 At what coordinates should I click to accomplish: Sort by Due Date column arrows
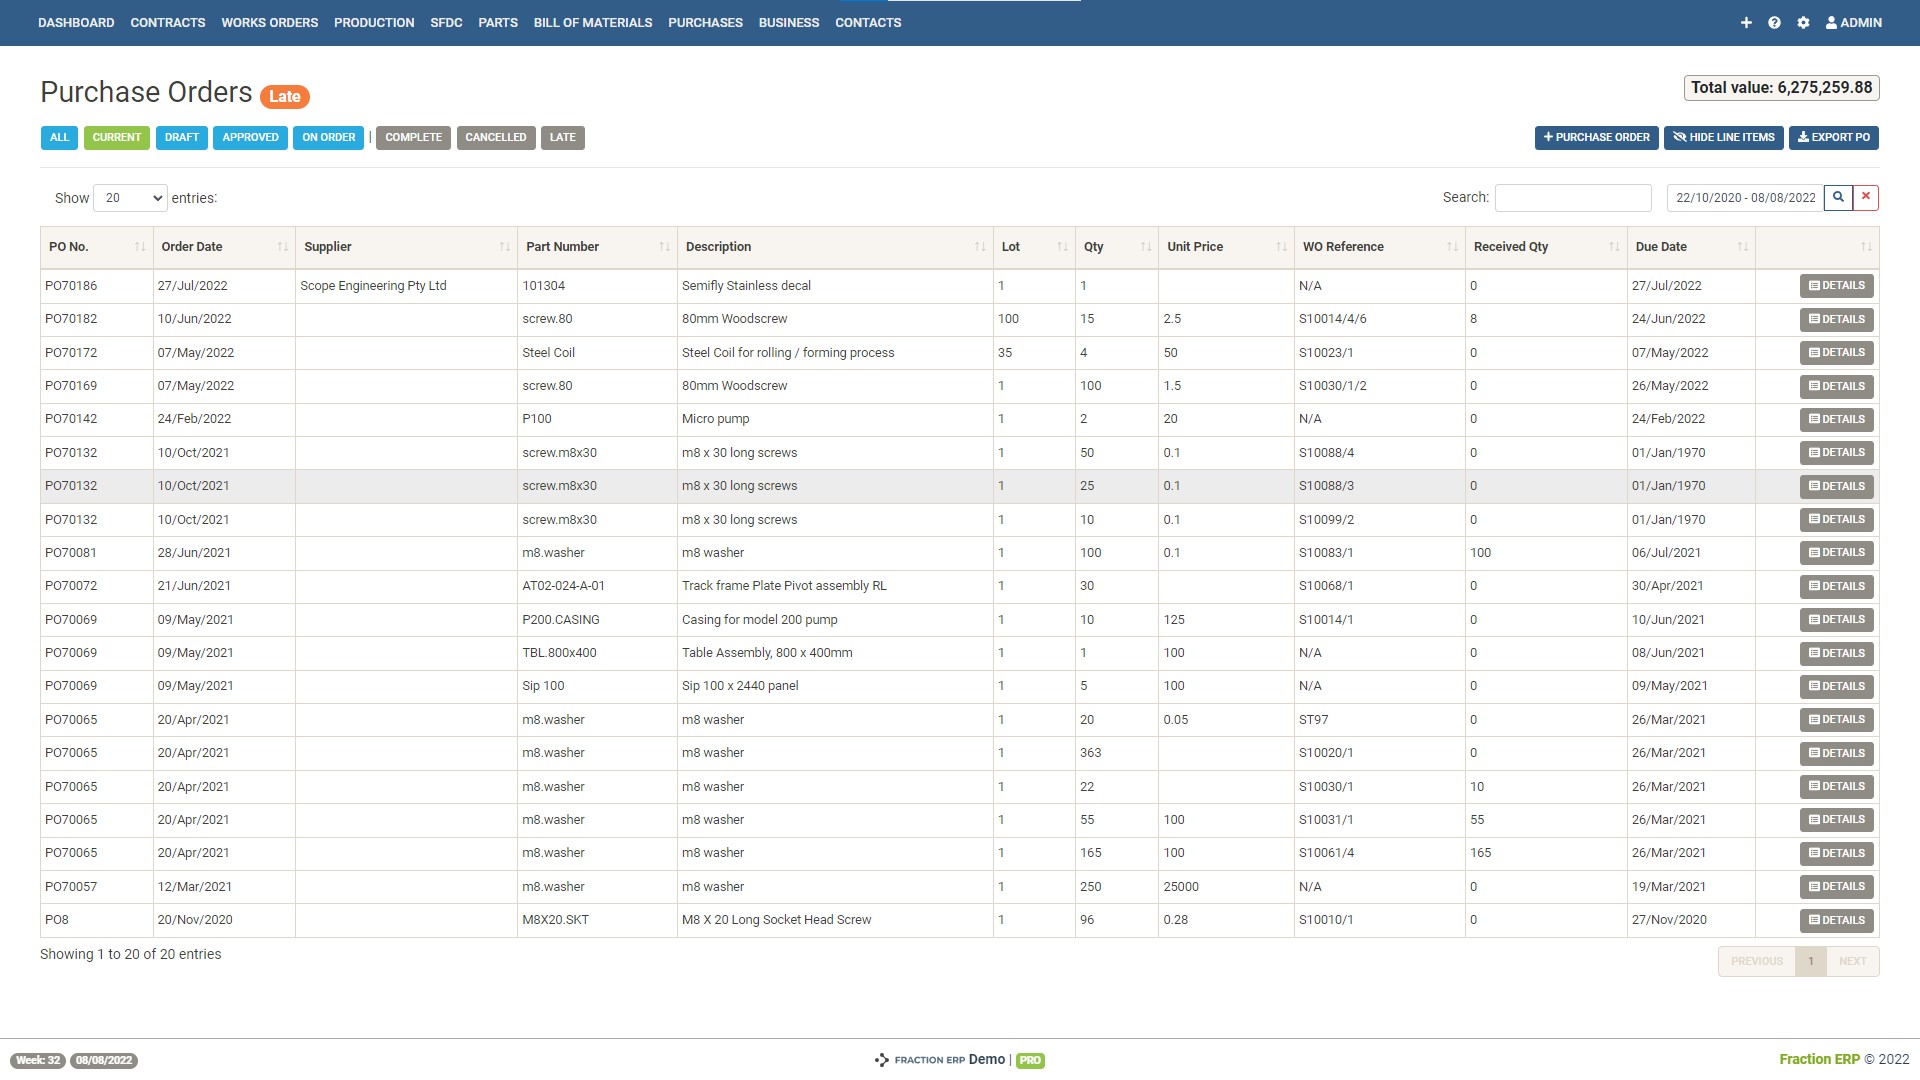coord(1743,247)
